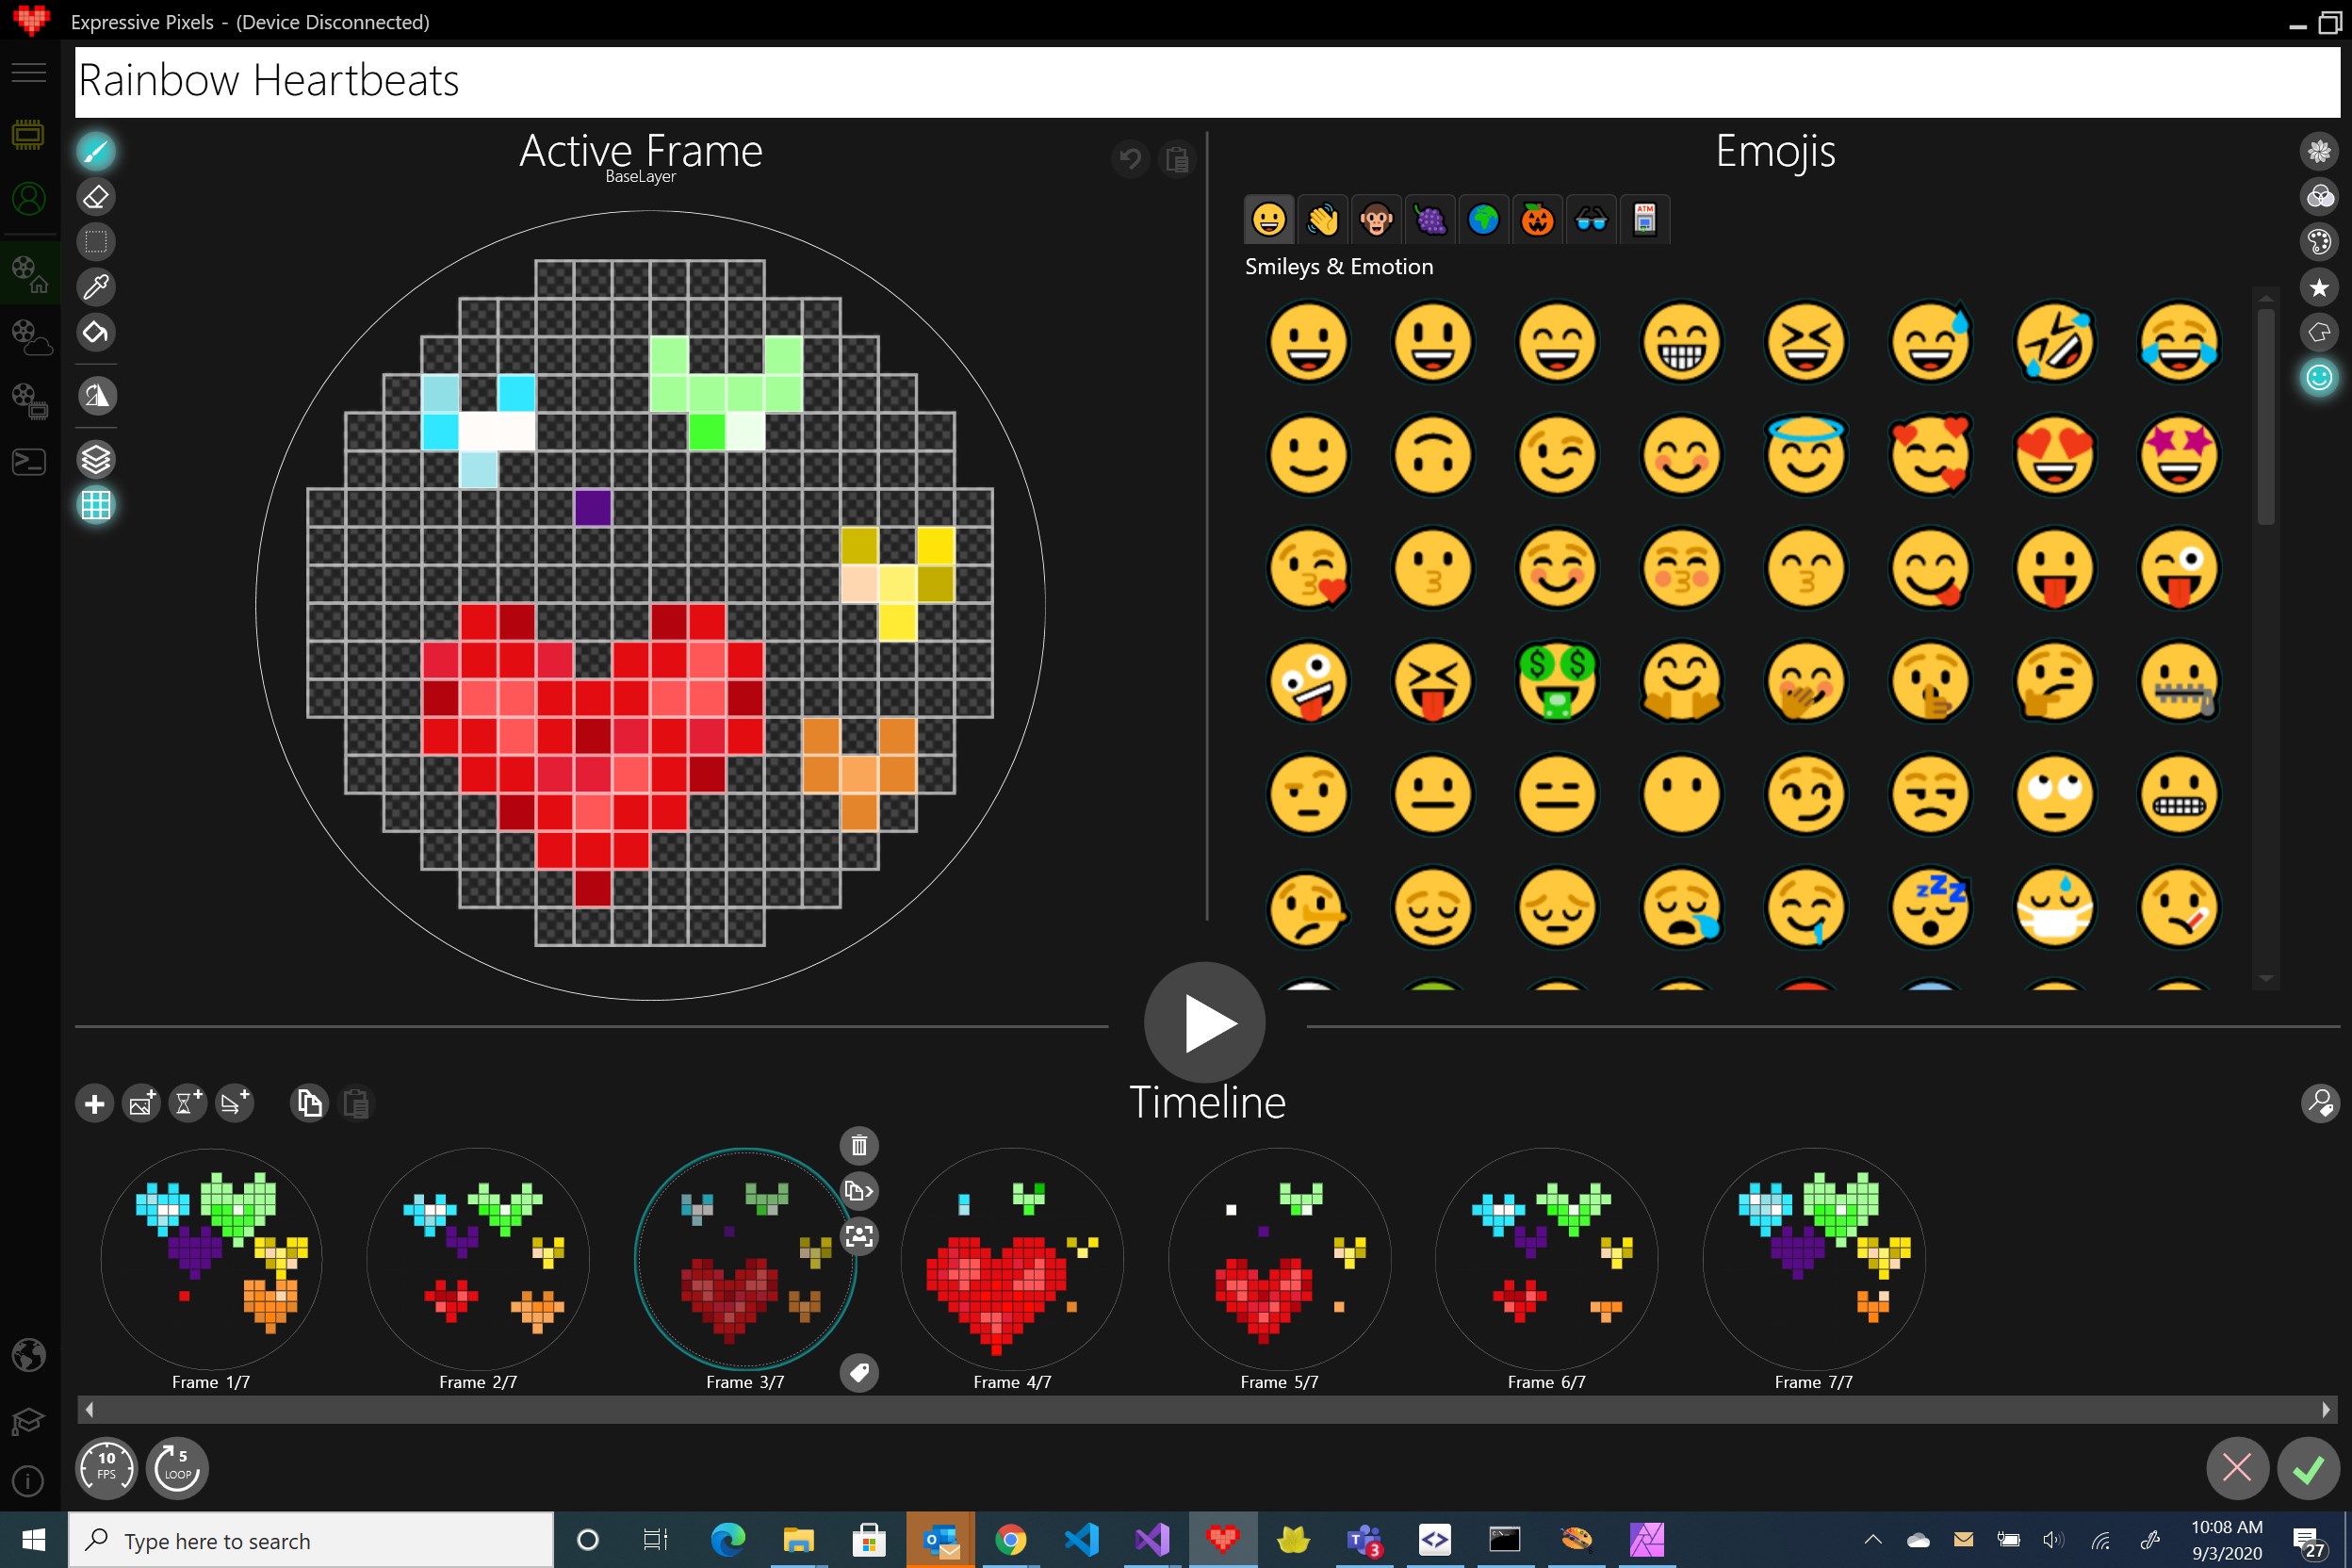Viewport: 2352px width, 1568px height.
Task: Confirm edits with green checkmark
Action: click(2308, 1468)
